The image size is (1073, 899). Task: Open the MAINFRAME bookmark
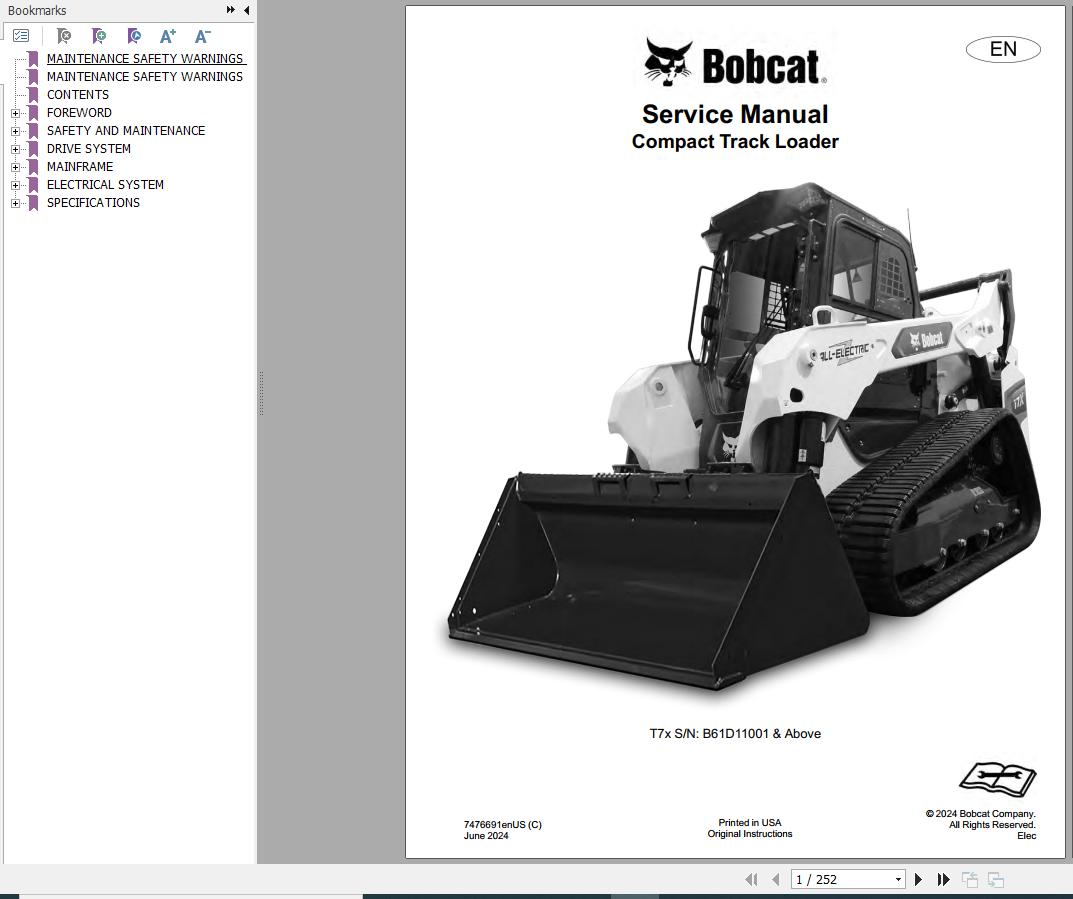pos(79,167)
